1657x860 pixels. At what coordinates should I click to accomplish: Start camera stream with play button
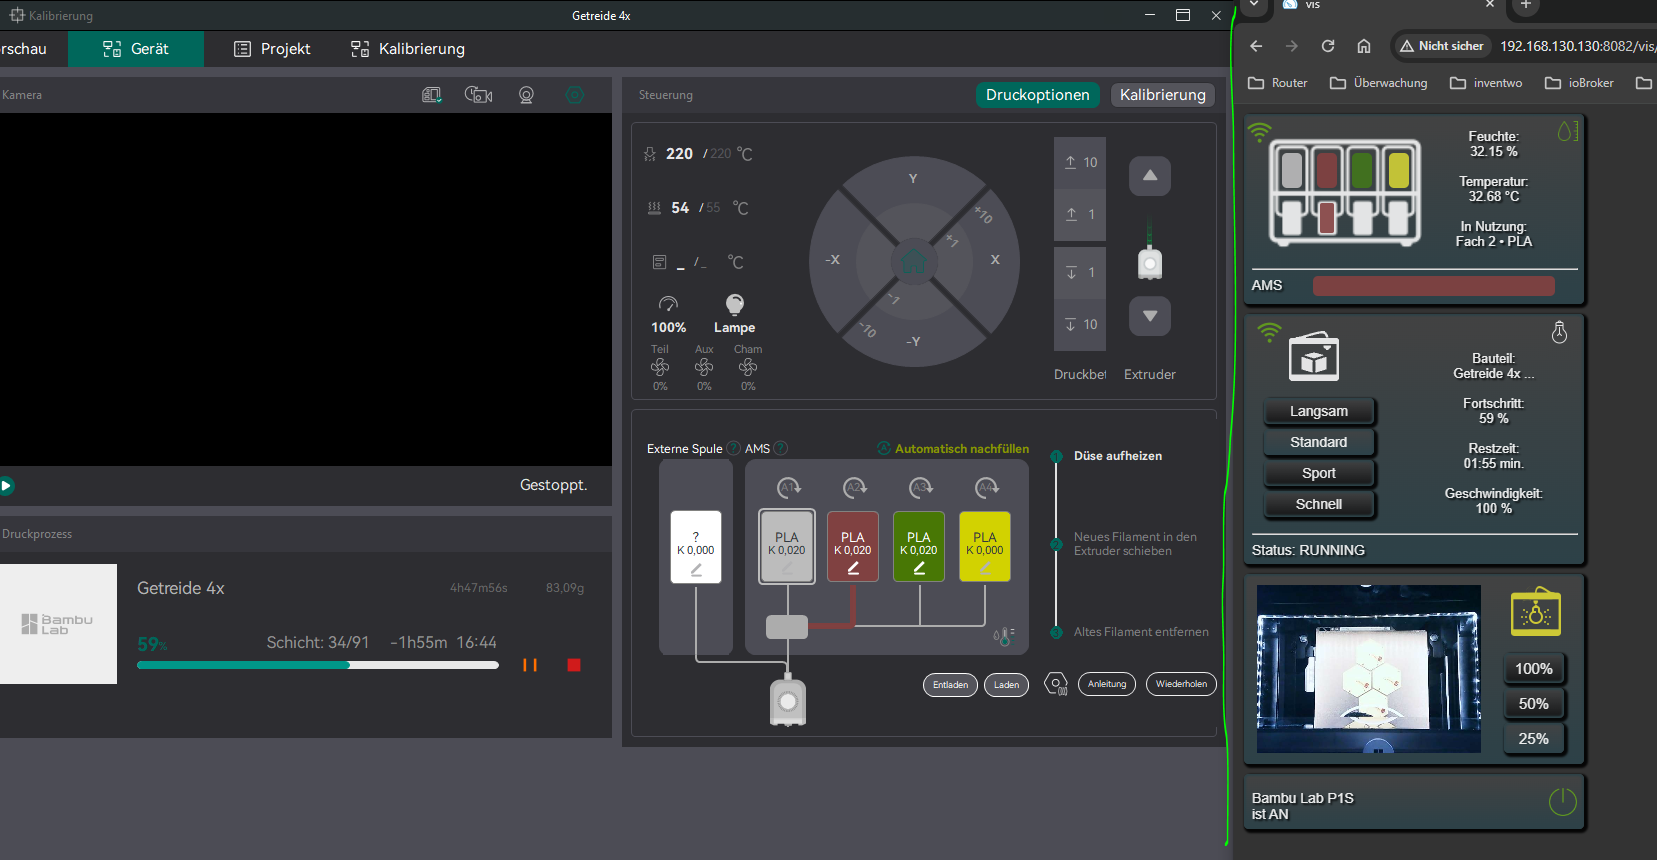(x=6, y=486)
